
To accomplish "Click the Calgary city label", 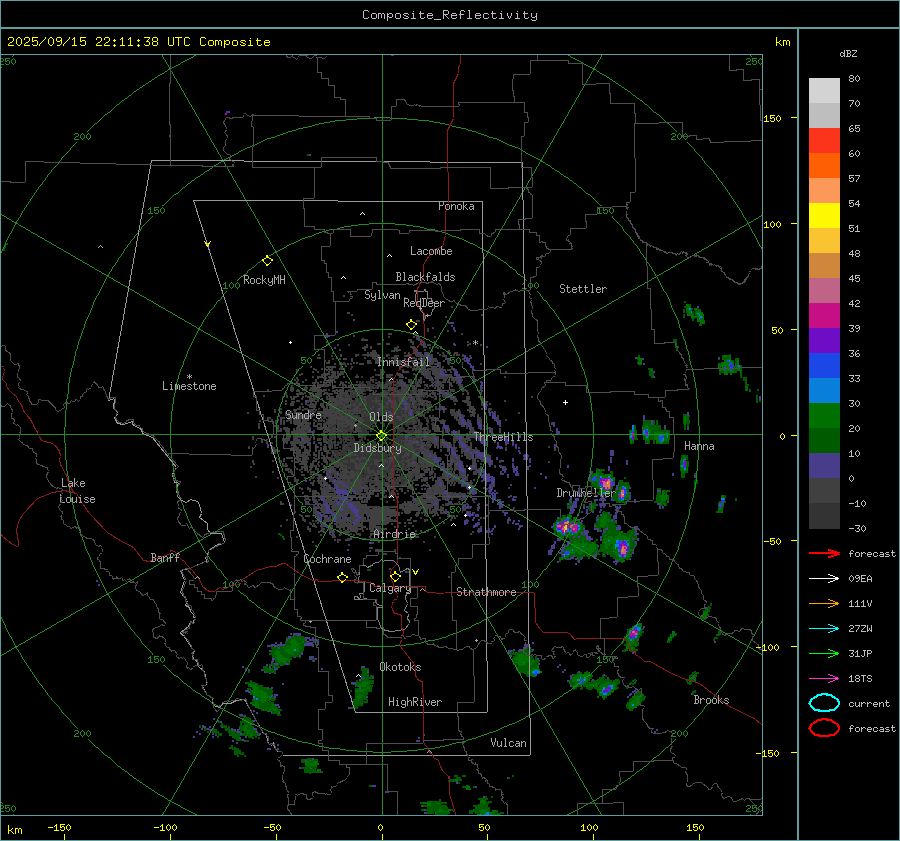I will (x=390, y=588).
